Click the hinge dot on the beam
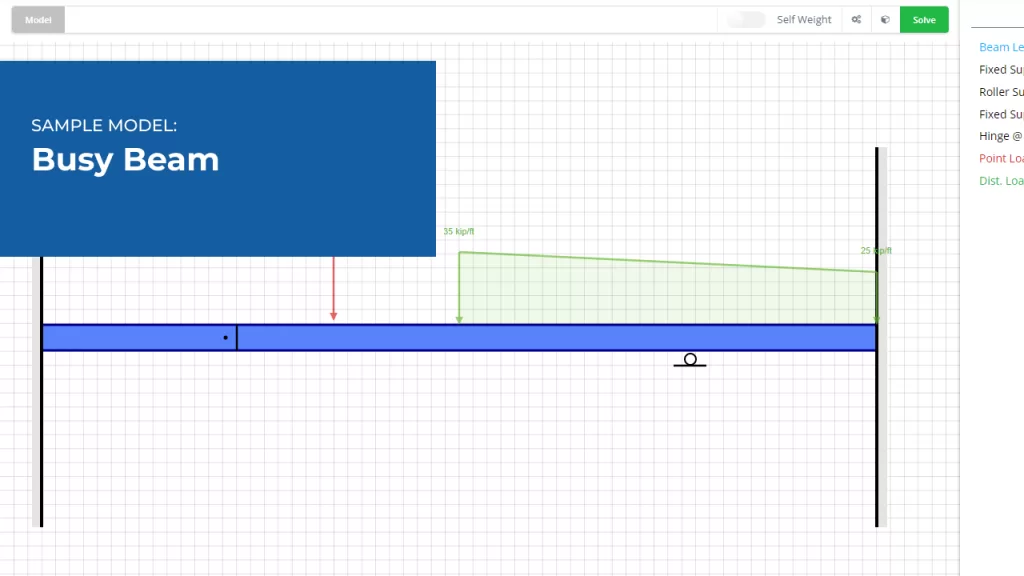The image size is (1024, 576). click(x=226, y=338)
